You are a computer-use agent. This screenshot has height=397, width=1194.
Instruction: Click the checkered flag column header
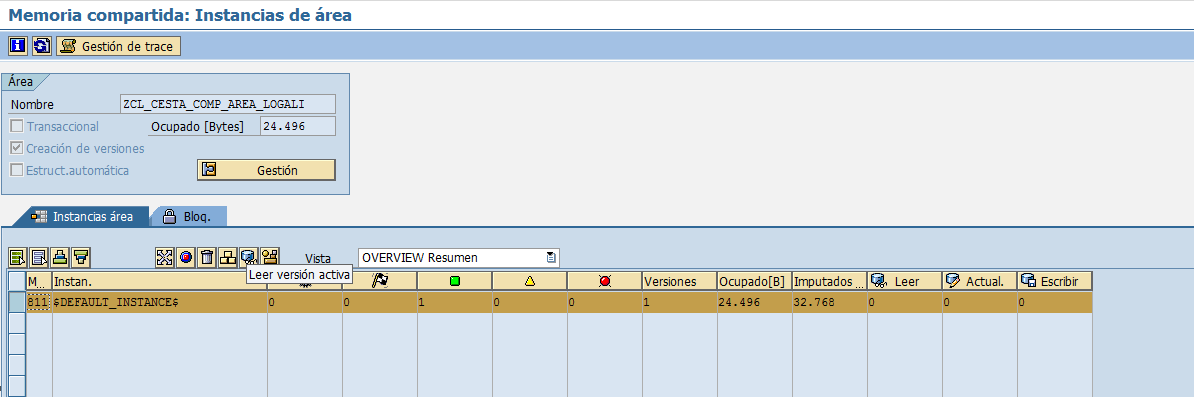point(380,281)
